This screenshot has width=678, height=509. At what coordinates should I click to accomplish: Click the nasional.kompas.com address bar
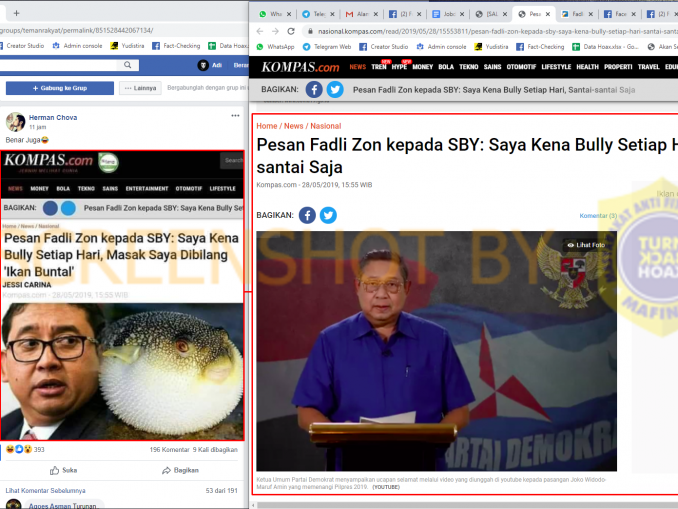[489, 32]
